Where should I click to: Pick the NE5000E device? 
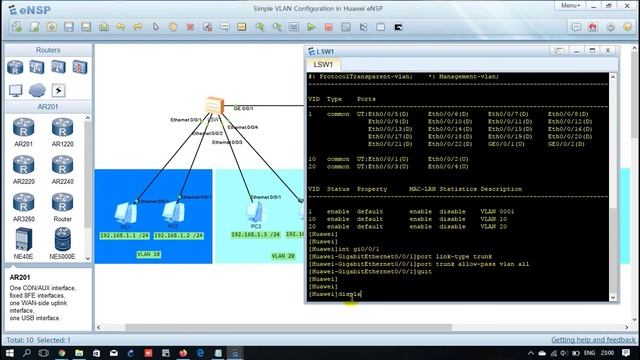(x=62, y=244)
